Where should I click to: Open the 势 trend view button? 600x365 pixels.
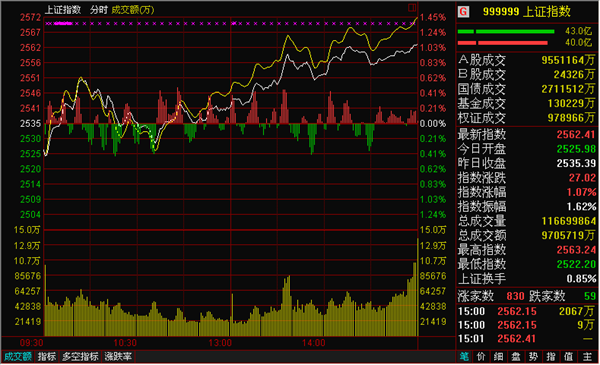533,357
